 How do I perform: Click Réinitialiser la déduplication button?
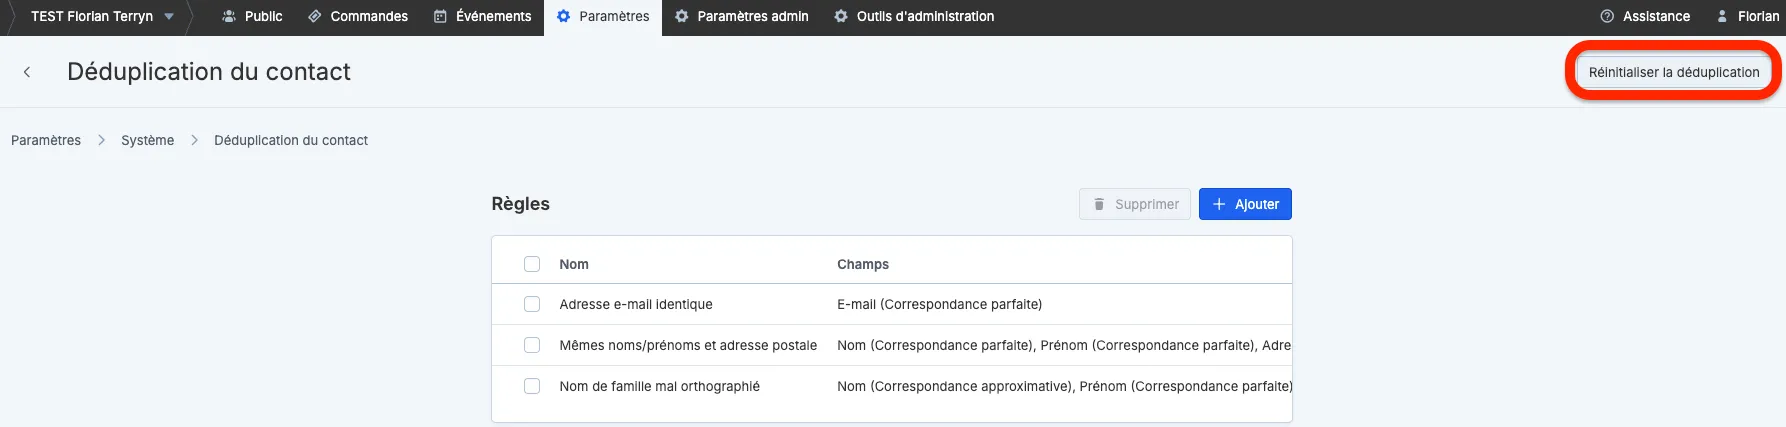coord(1674,72)
